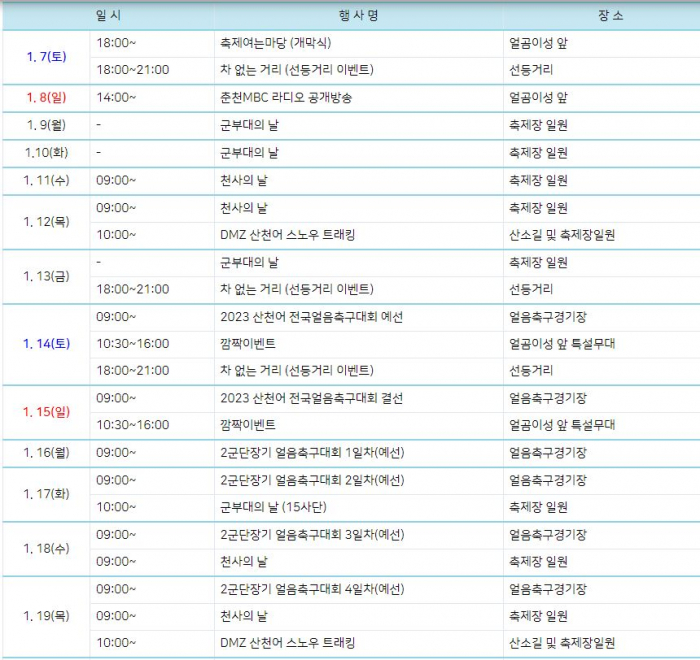Click the red 1.8(일) date cell
This screenshot has height=660, width=700.
tap(46, 98)
